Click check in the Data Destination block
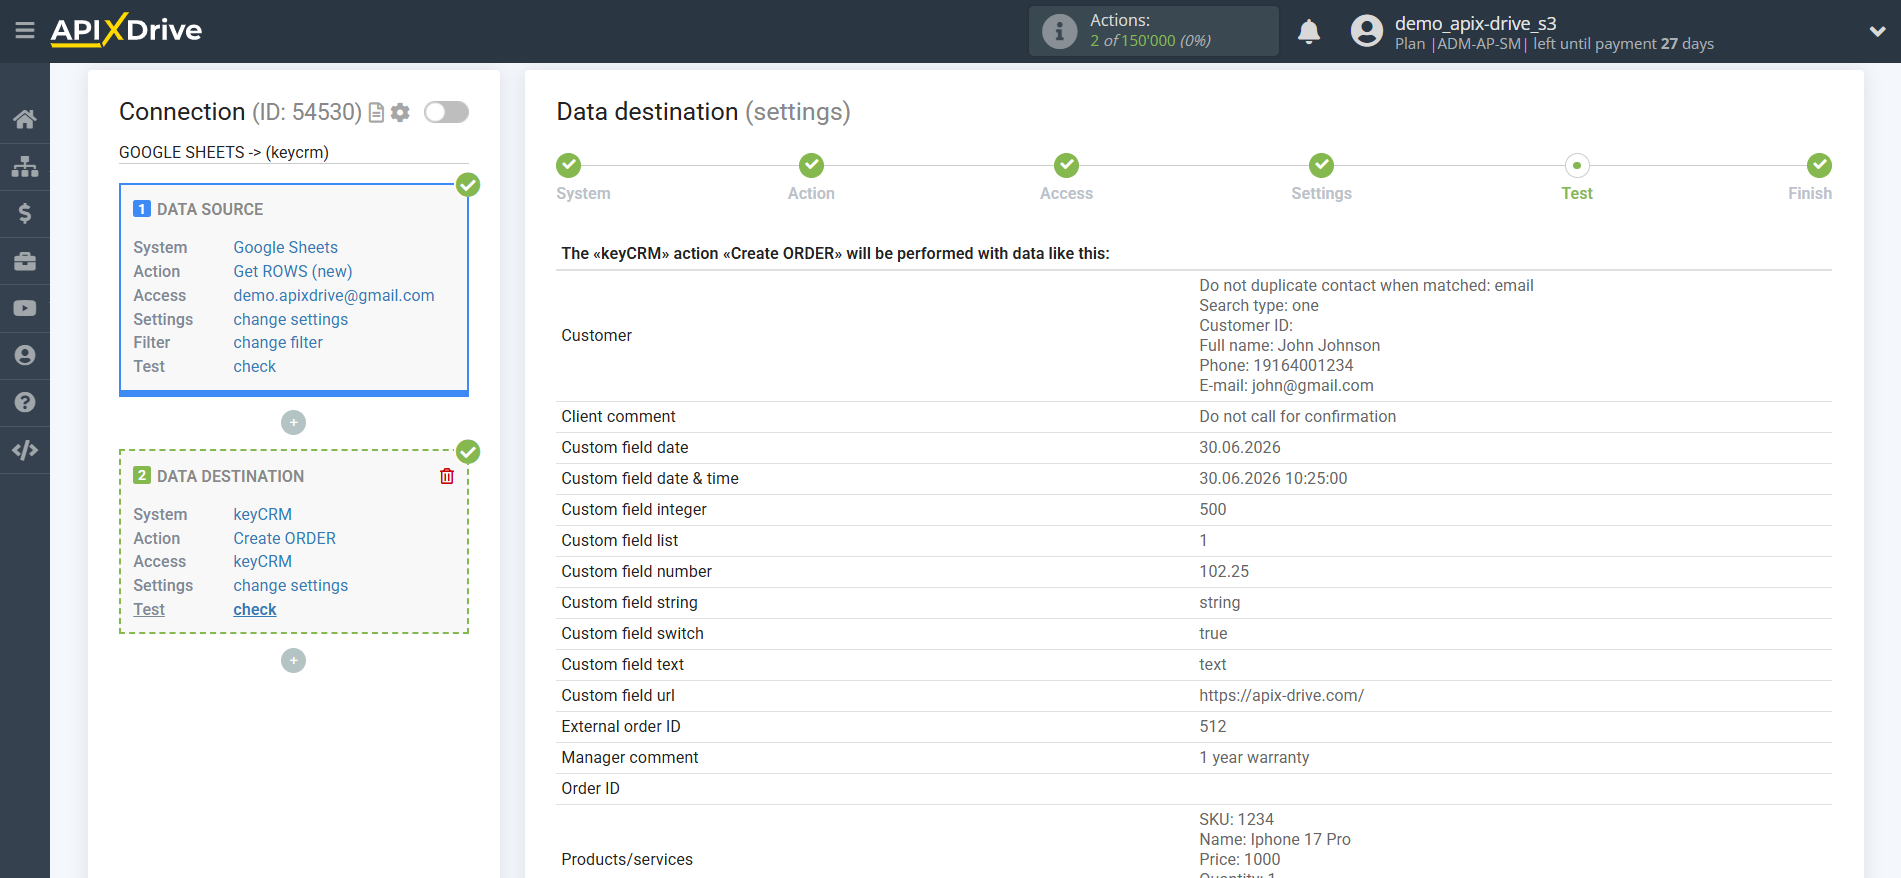1901x878 pixels. [254, 609]
